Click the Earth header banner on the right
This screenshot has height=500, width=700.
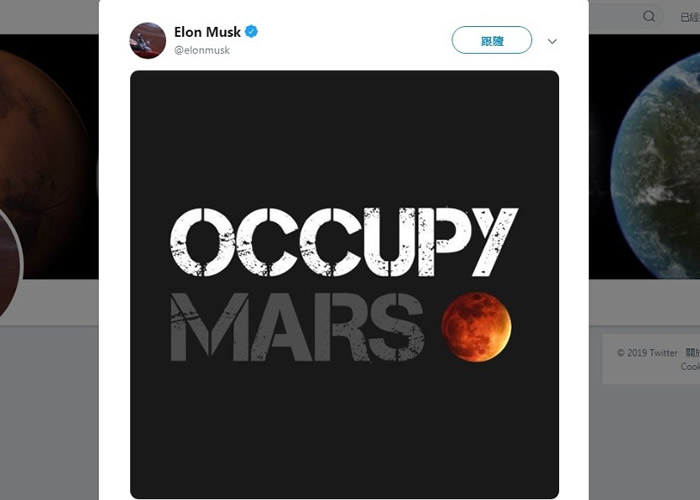pos(644,156)
